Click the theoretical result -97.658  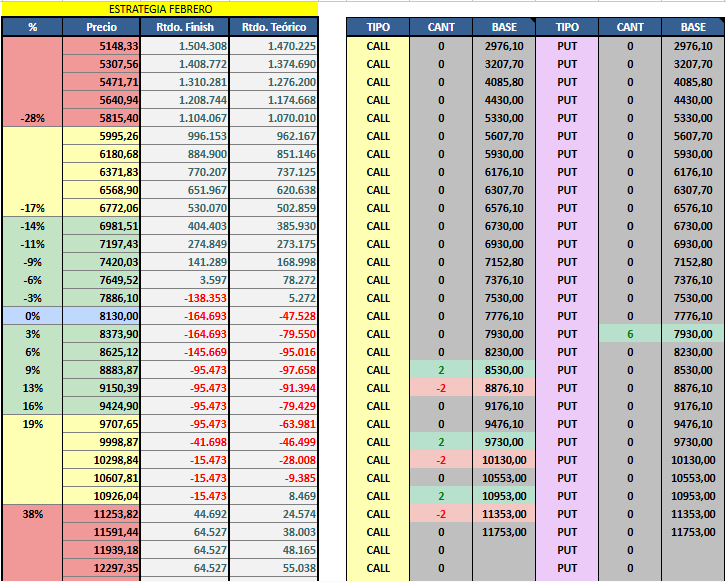[x=274, y=370]
